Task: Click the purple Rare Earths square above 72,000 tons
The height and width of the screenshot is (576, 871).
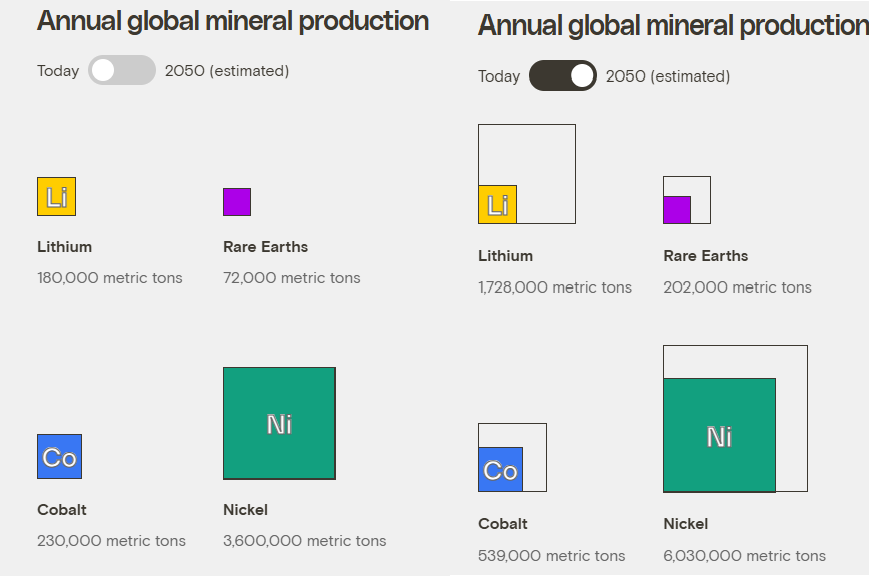Action: coord(237,202)
